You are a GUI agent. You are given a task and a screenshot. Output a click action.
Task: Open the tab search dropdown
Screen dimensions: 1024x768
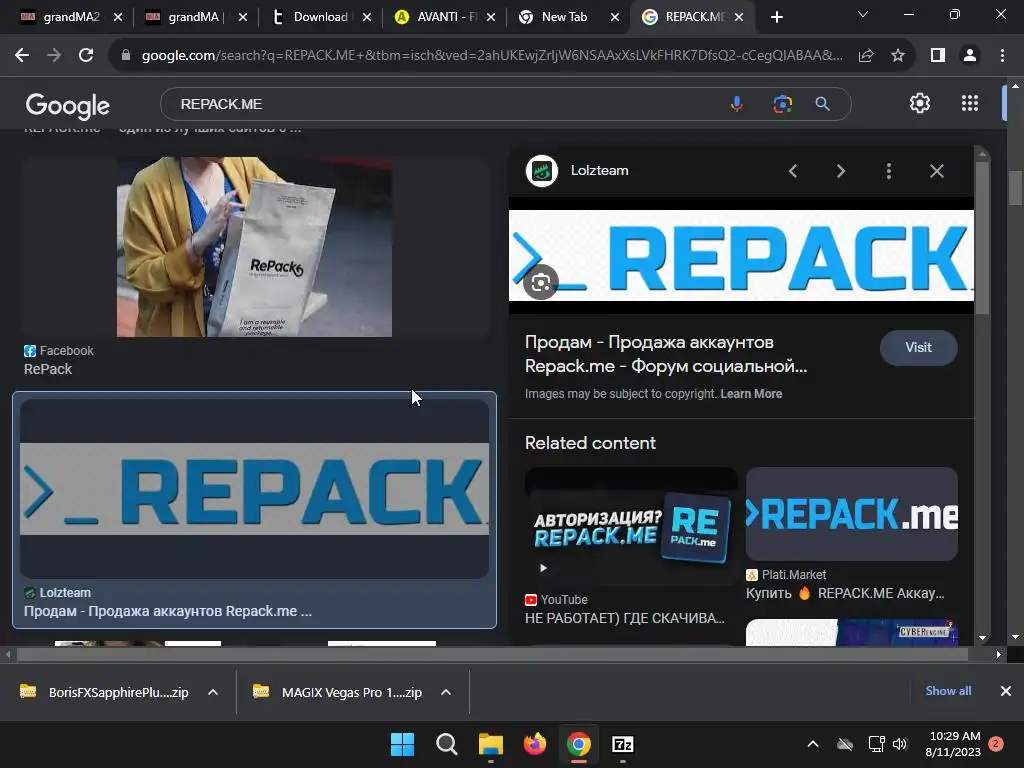pyautogui.click(x=863, y=14)
